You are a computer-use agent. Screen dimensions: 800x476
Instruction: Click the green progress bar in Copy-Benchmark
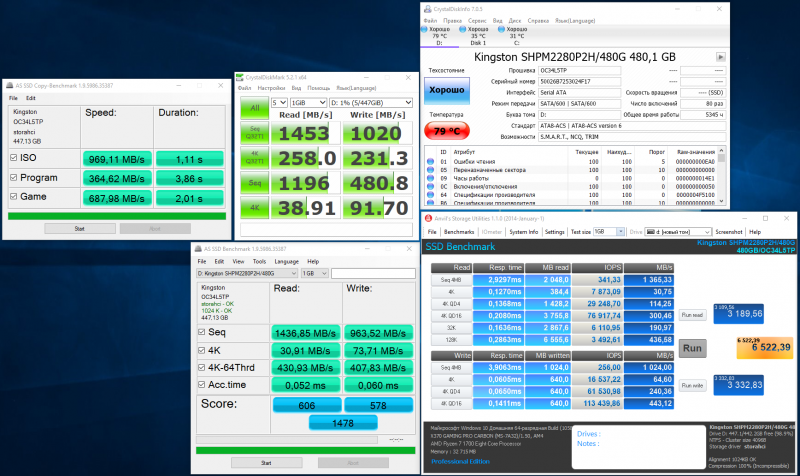click(117, 216)
